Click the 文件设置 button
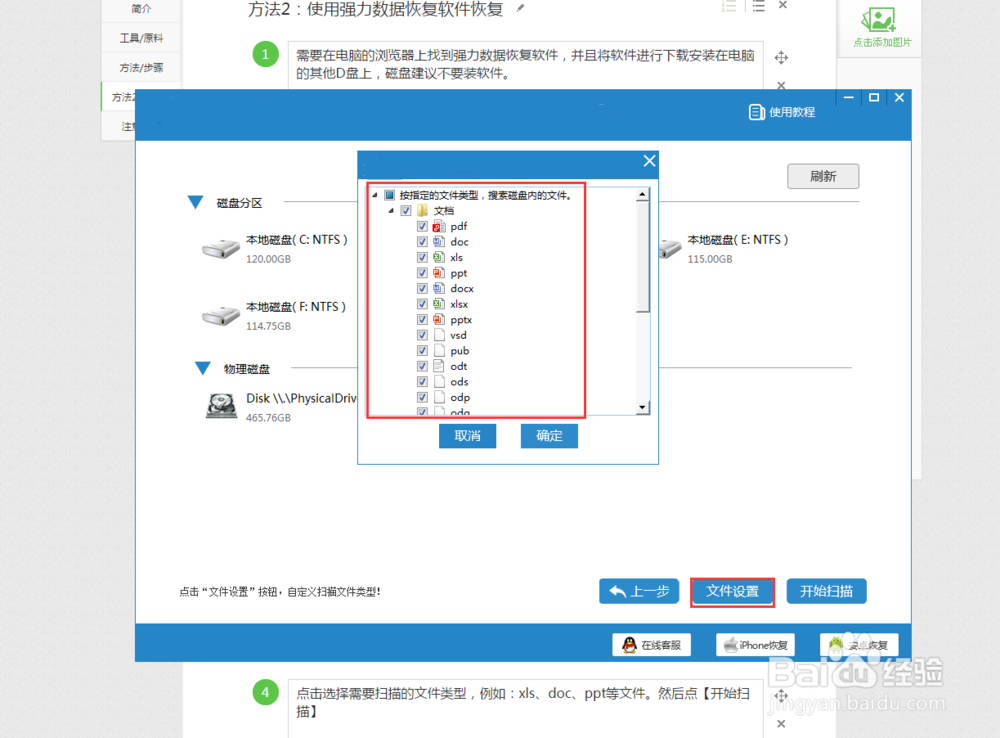 tap(732, 591)
